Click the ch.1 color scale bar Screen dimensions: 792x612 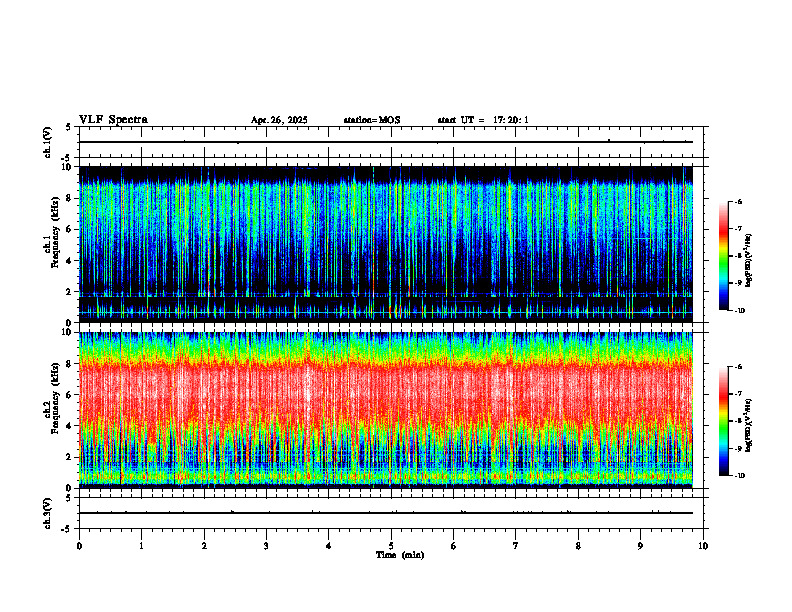coord(724,256)
